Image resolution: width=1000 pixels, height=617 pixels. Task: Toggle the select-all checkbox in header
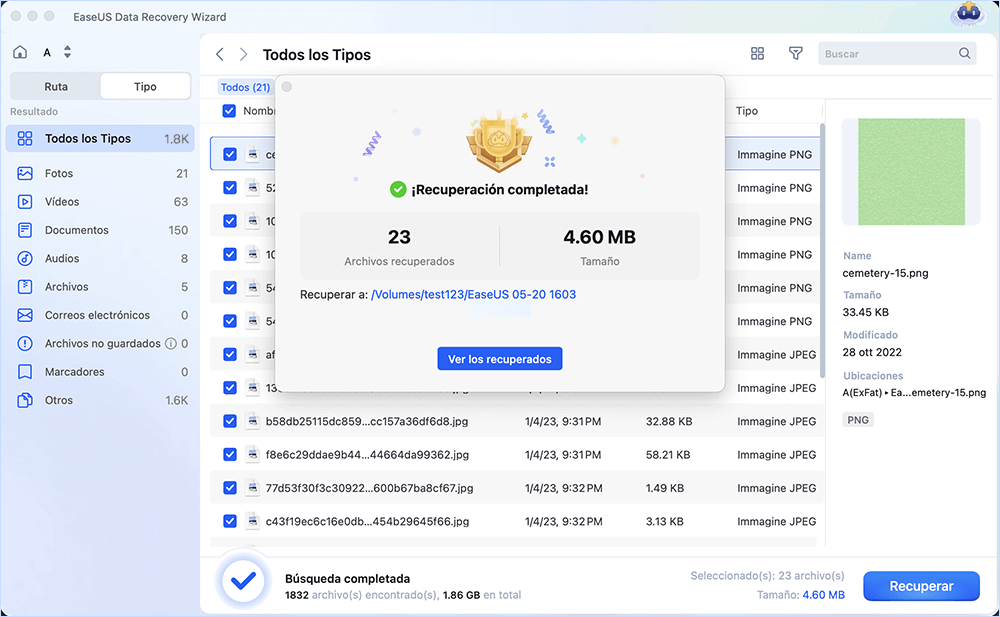[229, 111]
